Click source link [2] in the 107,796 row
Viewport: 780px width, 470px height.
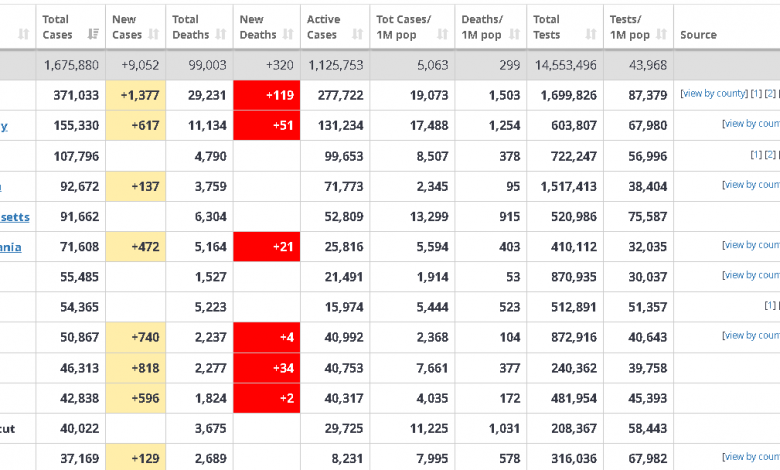click(770, 155)
